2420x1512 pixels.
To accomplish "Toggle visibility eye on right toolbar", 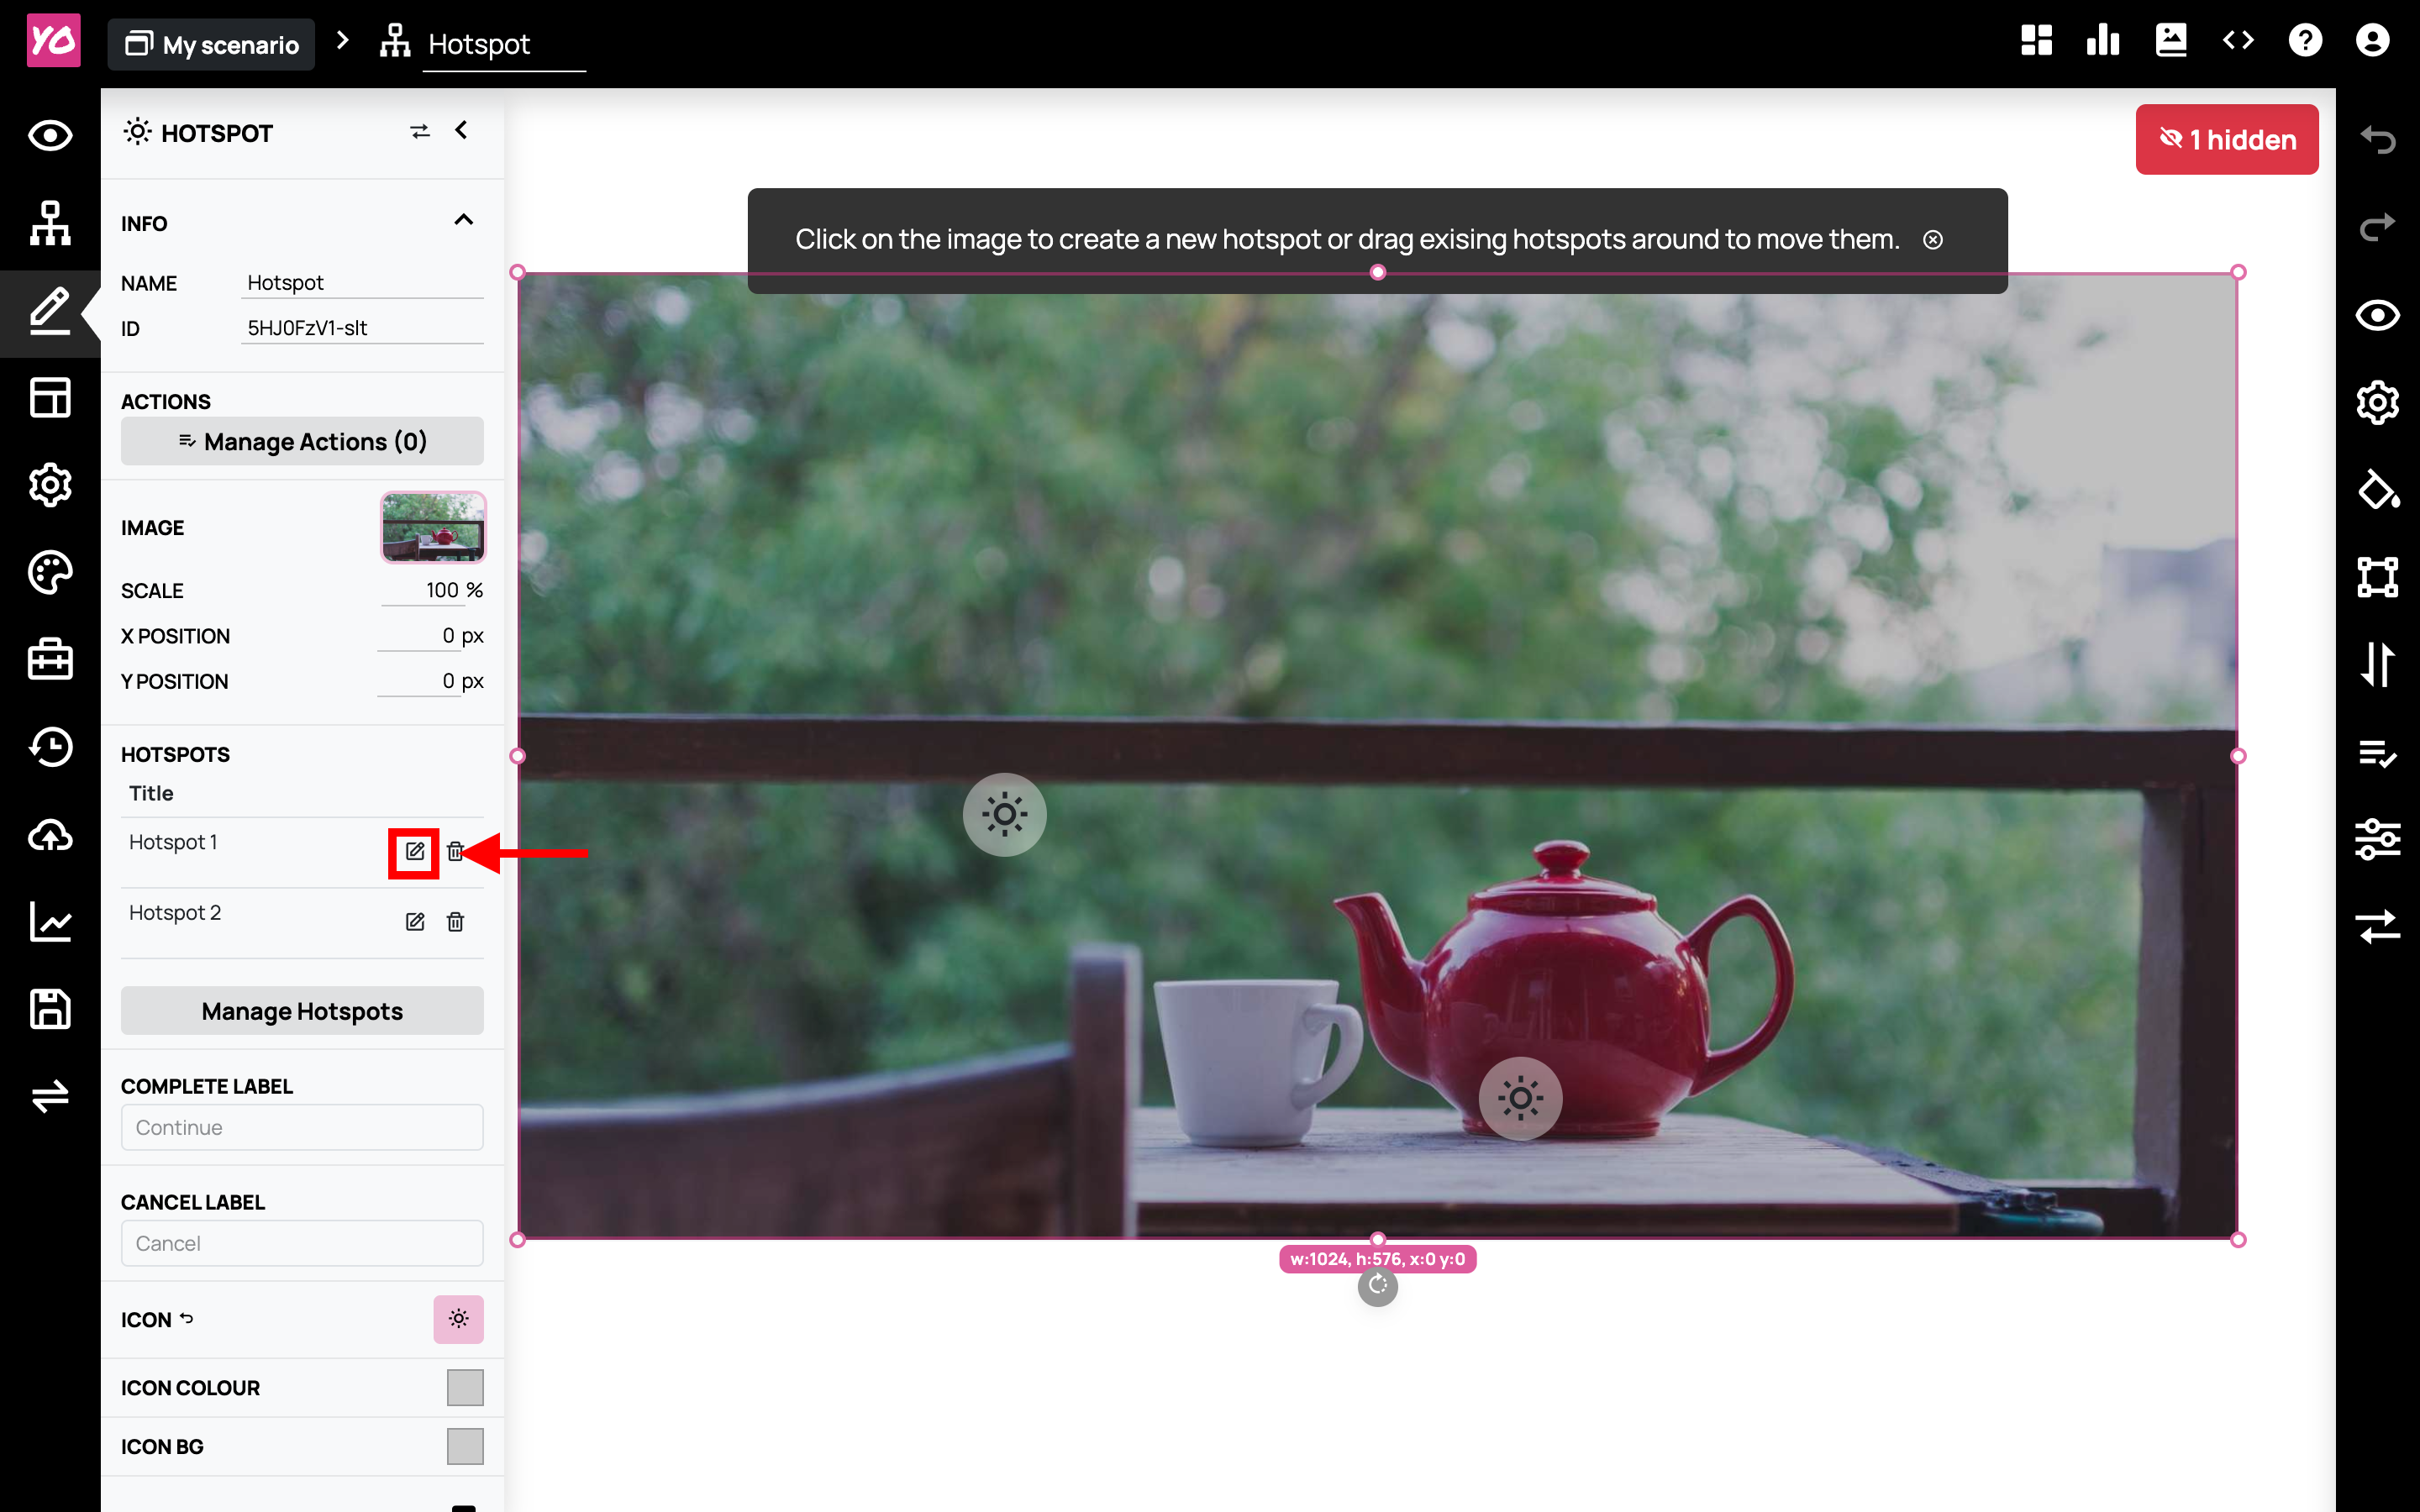I will pyautogui.click(x=2378, y=316).
